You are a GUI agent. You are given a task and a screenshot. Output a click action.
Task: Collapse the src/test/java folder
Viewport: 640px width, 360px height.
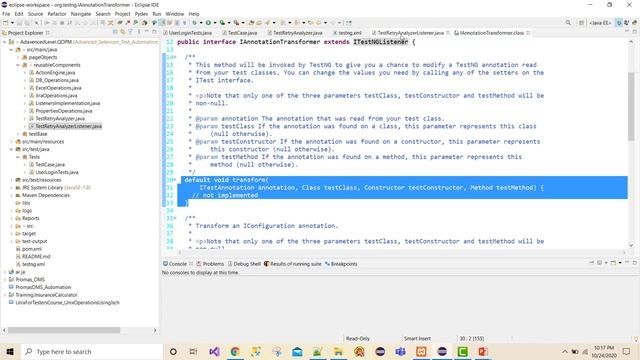(11, 149)
